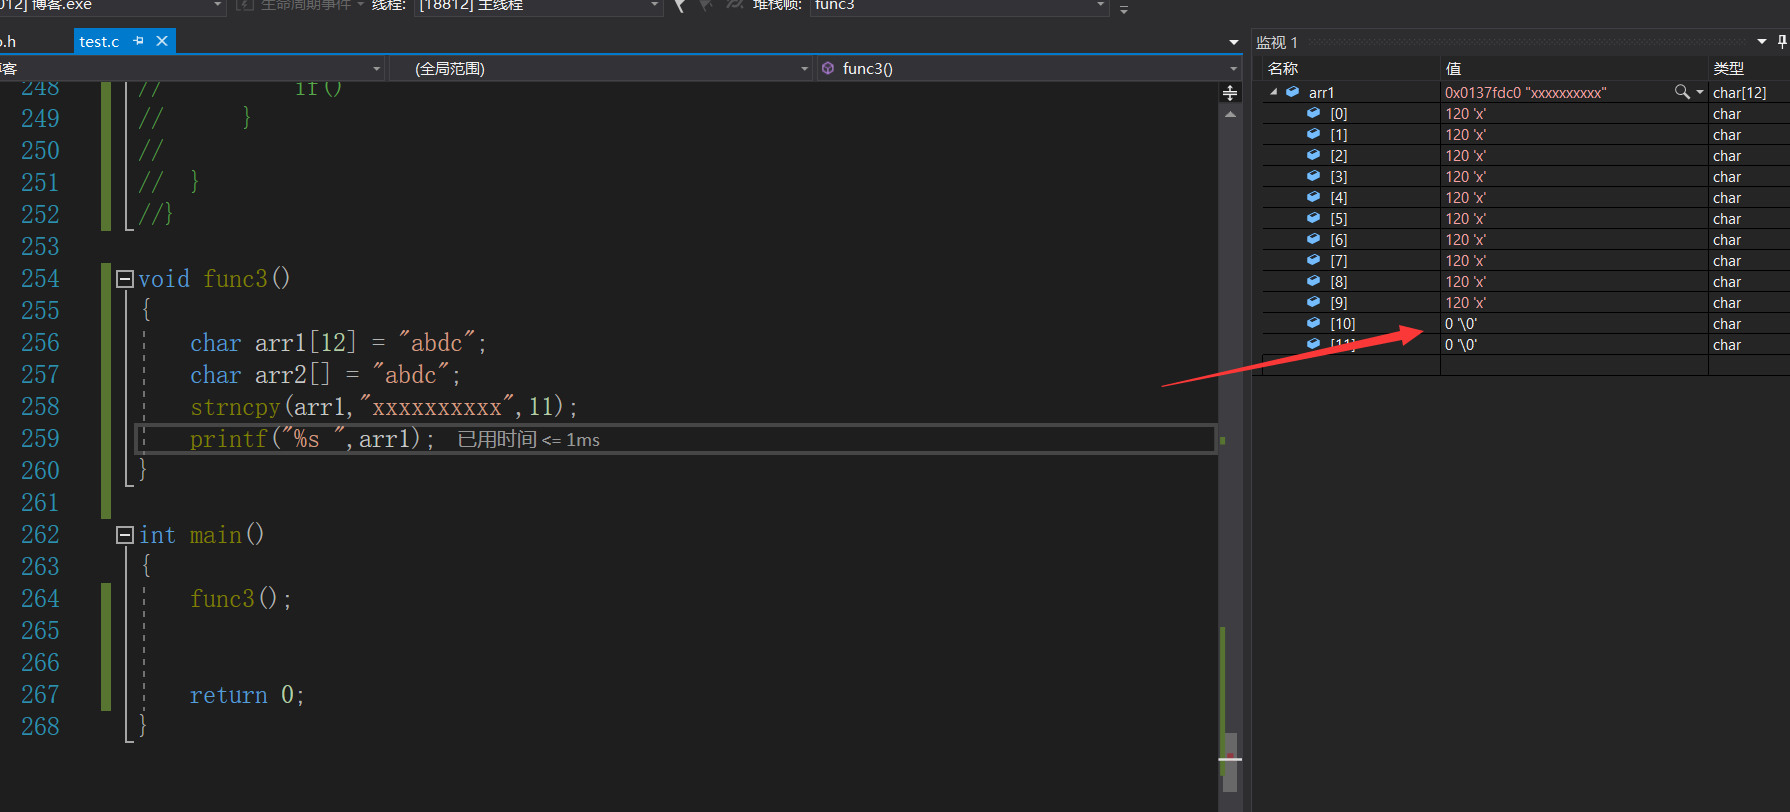Screen dimensions: 1790x812
Task: Collapse the func3 function block
Action: point(125,279)
